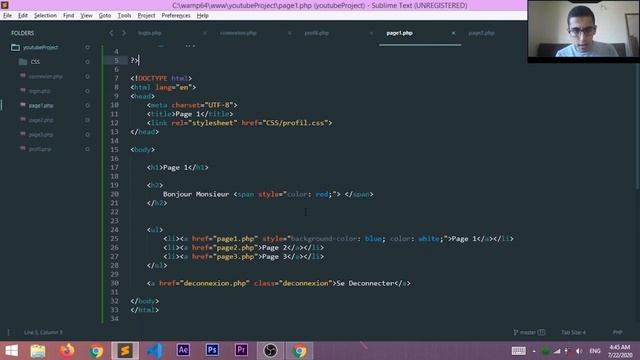Click Se Deconnecter link text in code
The height and width of the screenshot is (360, 640).
[365, 283]
